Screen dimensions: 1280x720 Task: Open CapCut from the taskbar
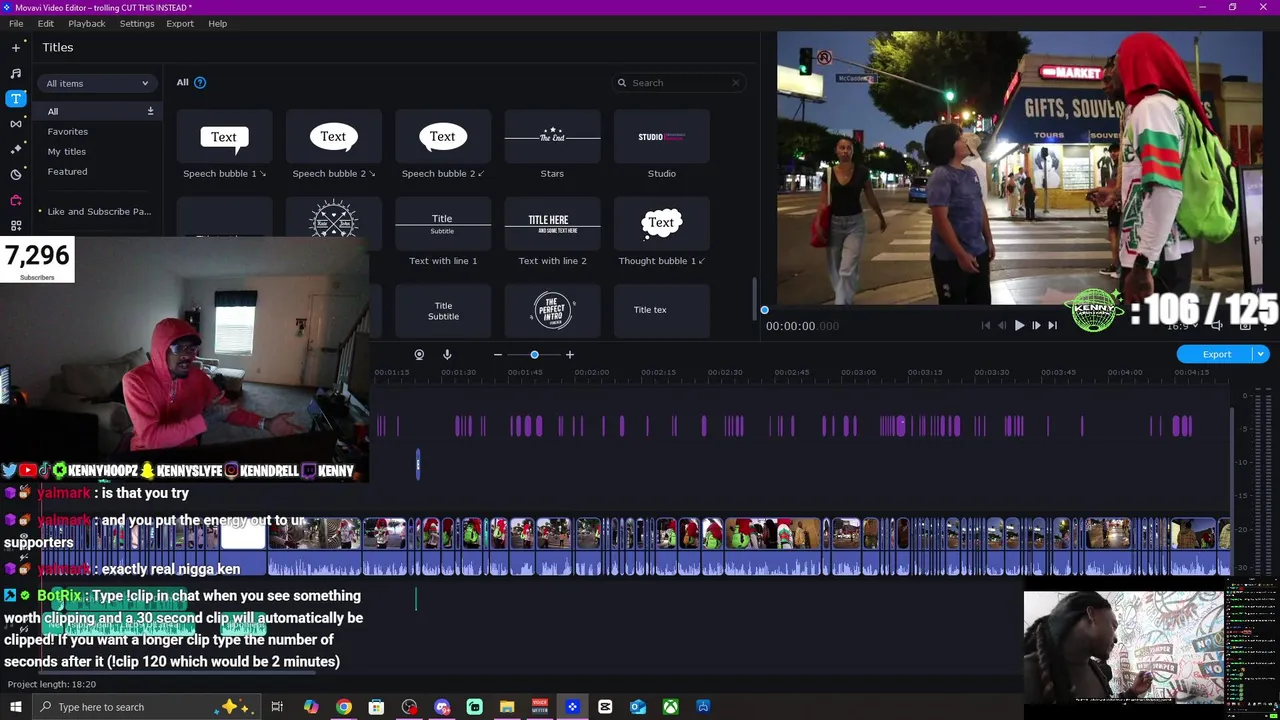(x=605, y=707)
